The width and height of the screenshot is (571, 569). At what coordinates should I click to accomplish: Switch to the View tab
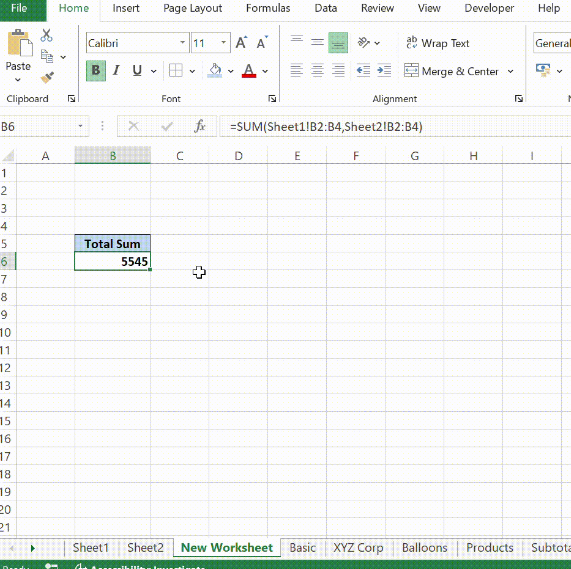(429, 8)
